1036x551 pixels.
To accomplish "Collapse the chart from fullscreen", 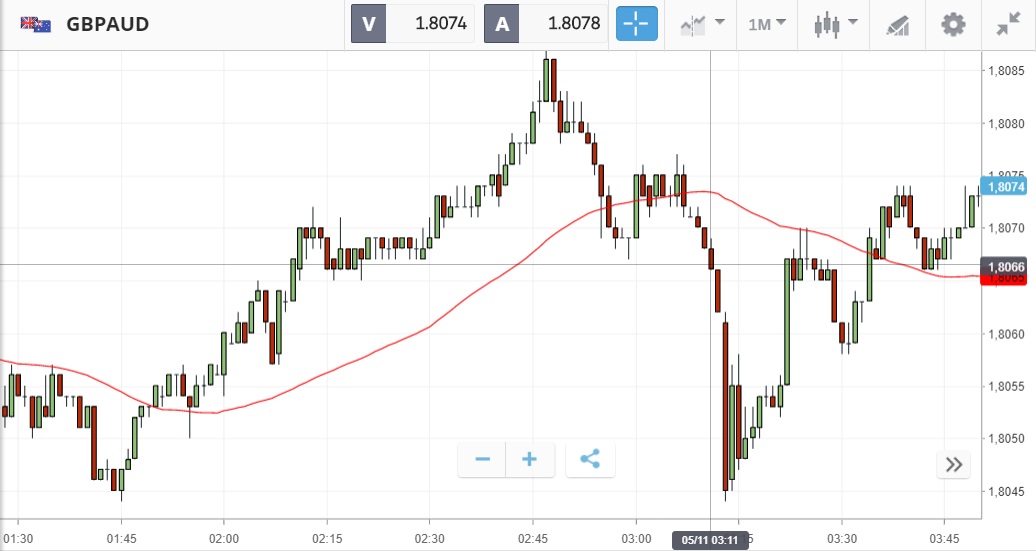I will tap(1007, 24).
